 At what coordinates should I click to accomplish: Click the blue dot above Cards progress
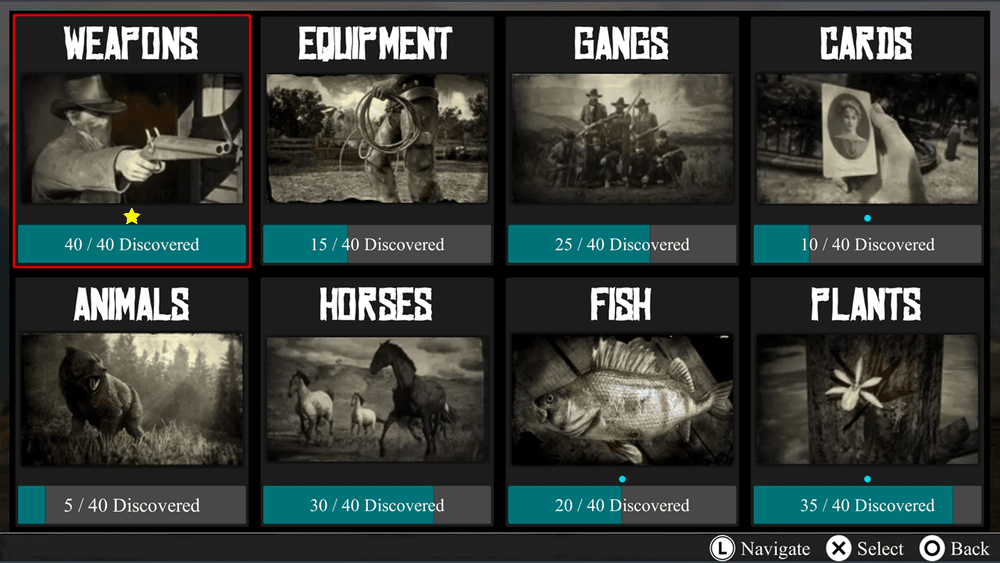(867, 218)
